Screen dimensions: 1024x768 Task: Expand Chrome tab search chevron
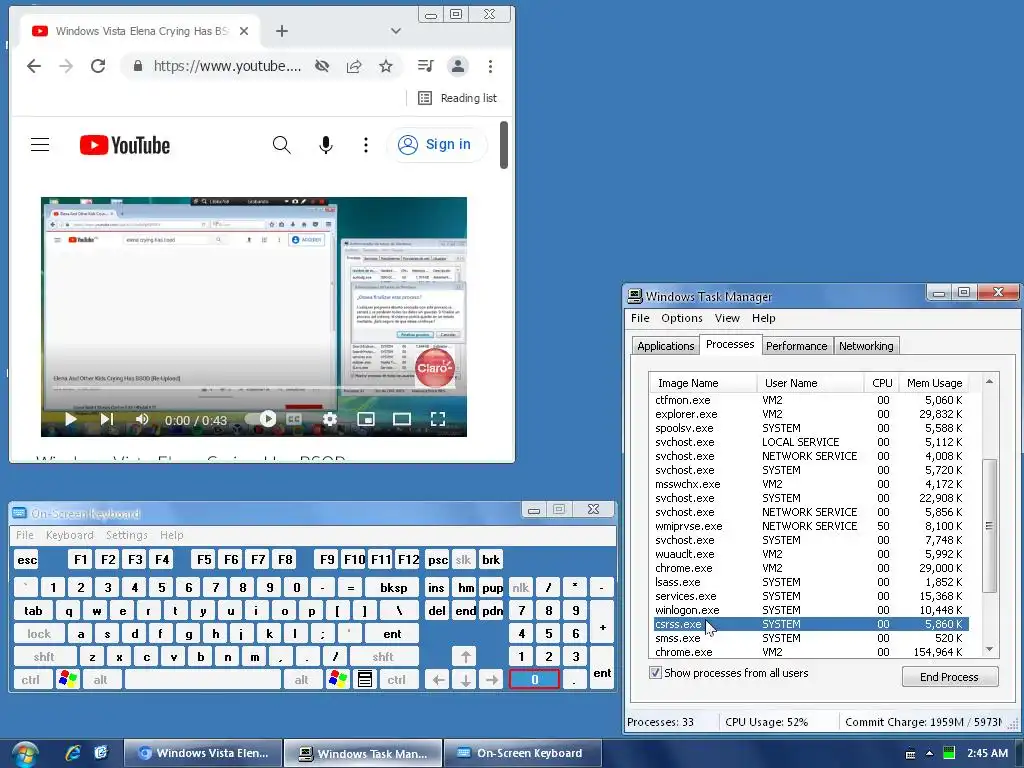coord(396,31)
